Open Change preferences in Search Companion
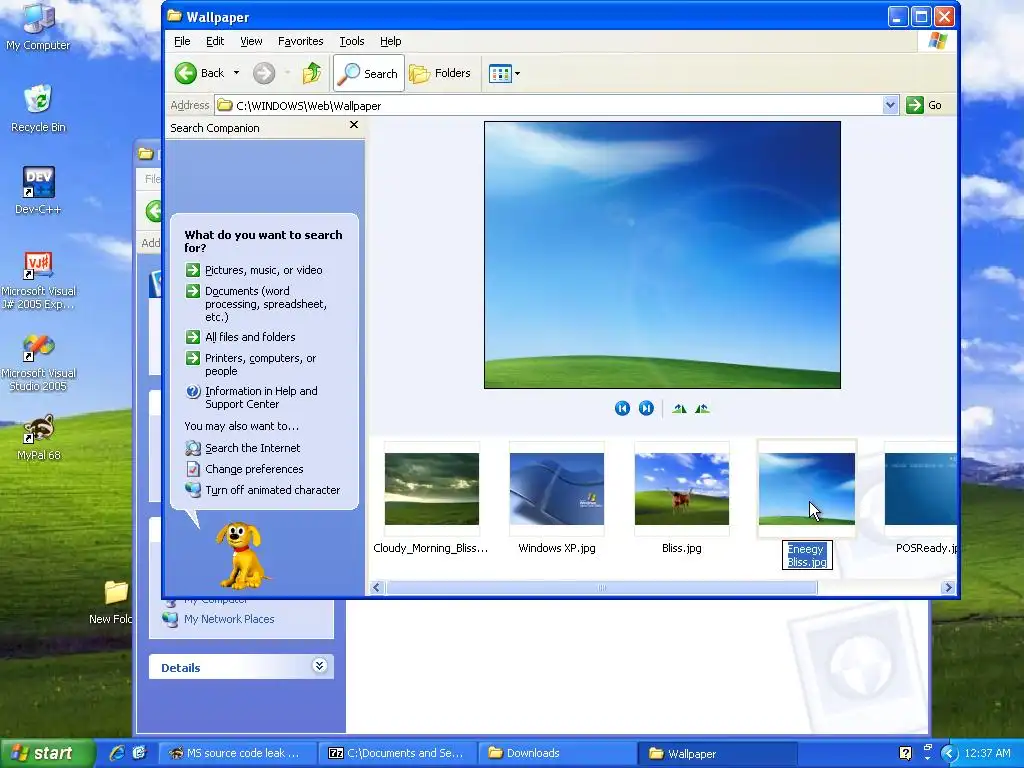Viewport: 1024px width, 768px height. [x=244, y=469]
